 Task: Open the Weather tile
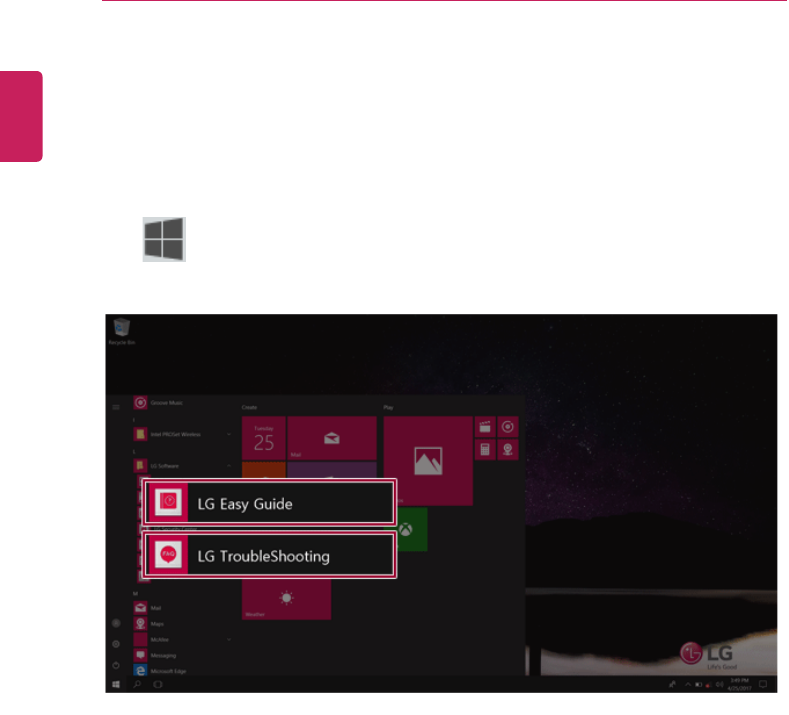286,599
